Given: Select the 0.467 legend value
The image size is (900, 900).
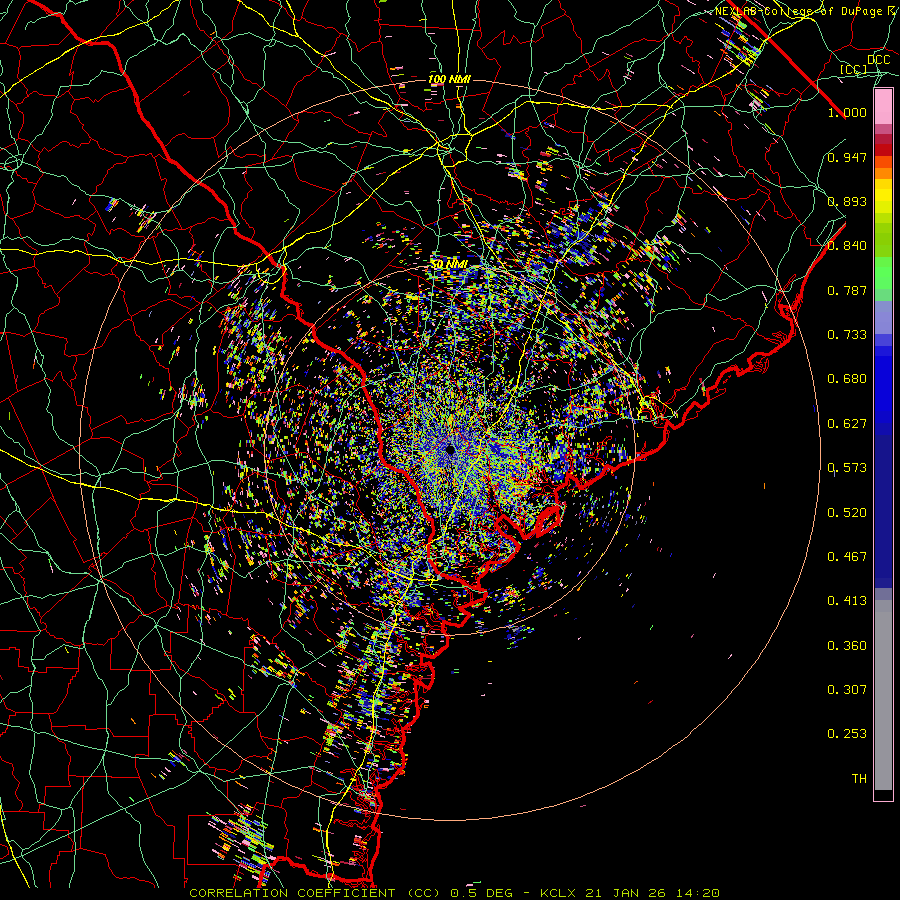Looking at the screenshot, I should pos(847,557).
